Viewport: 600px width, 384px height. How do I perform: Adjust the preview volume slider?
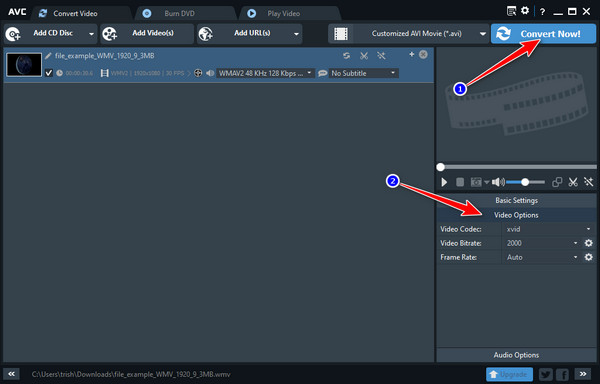pyautogui.click(x=525, y=182)
